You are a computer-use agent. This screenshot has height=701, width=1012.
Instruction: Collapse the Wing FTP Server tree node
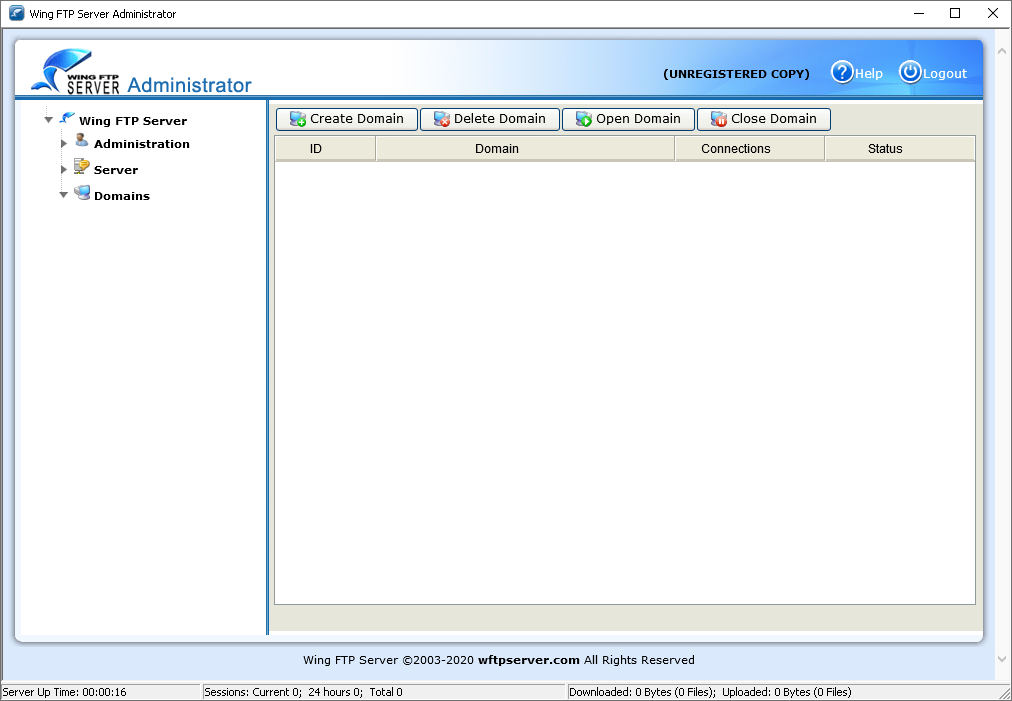click(x=48, y=119)
